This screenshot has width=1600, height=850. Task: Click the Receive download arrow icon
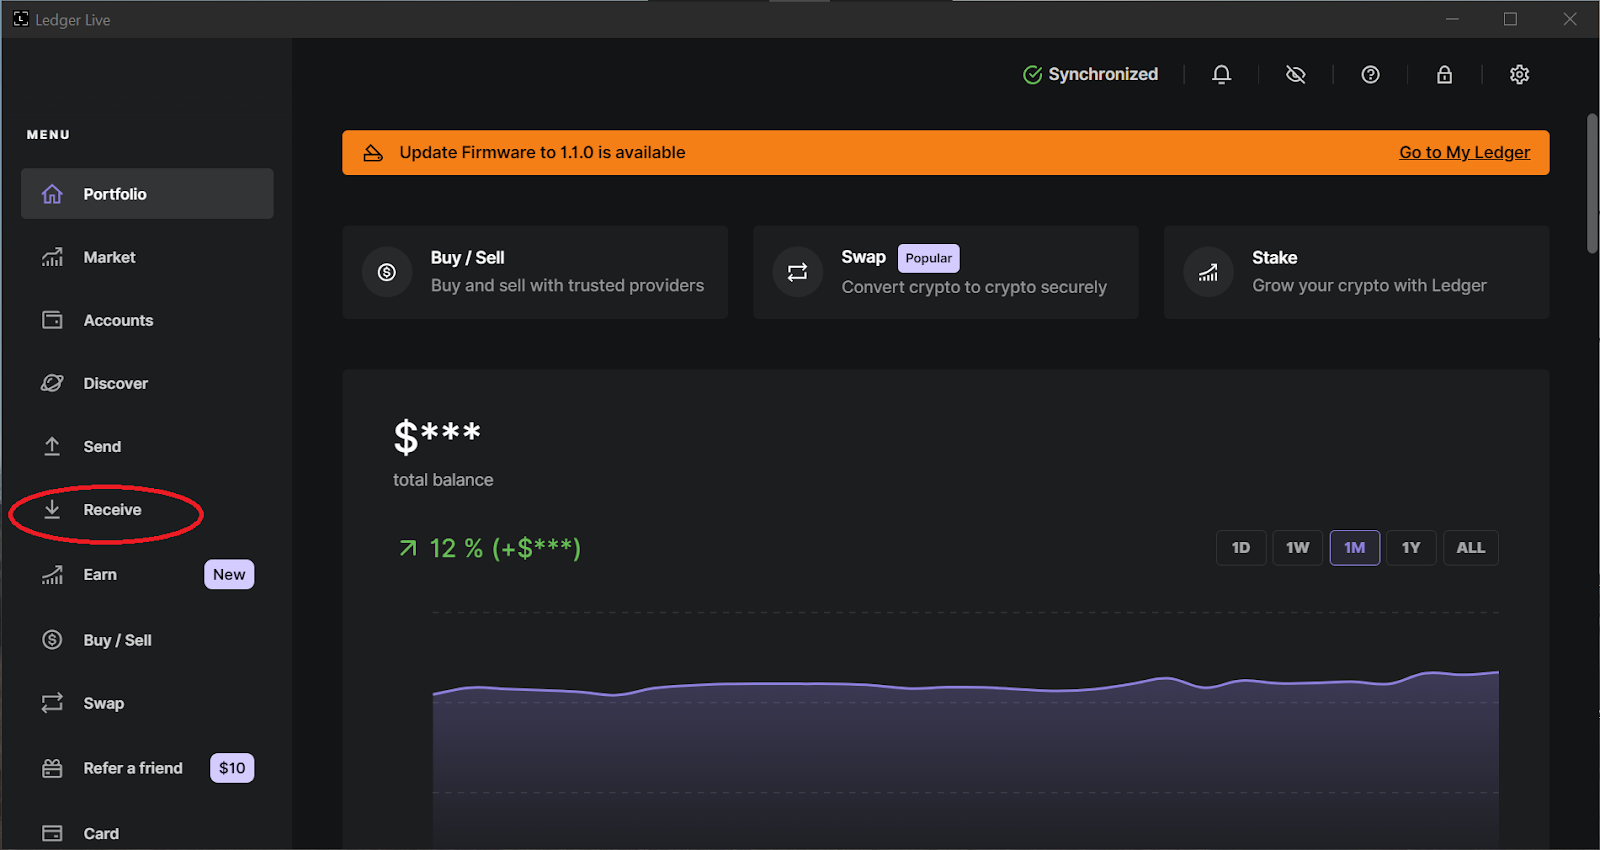tap(52, 509)
